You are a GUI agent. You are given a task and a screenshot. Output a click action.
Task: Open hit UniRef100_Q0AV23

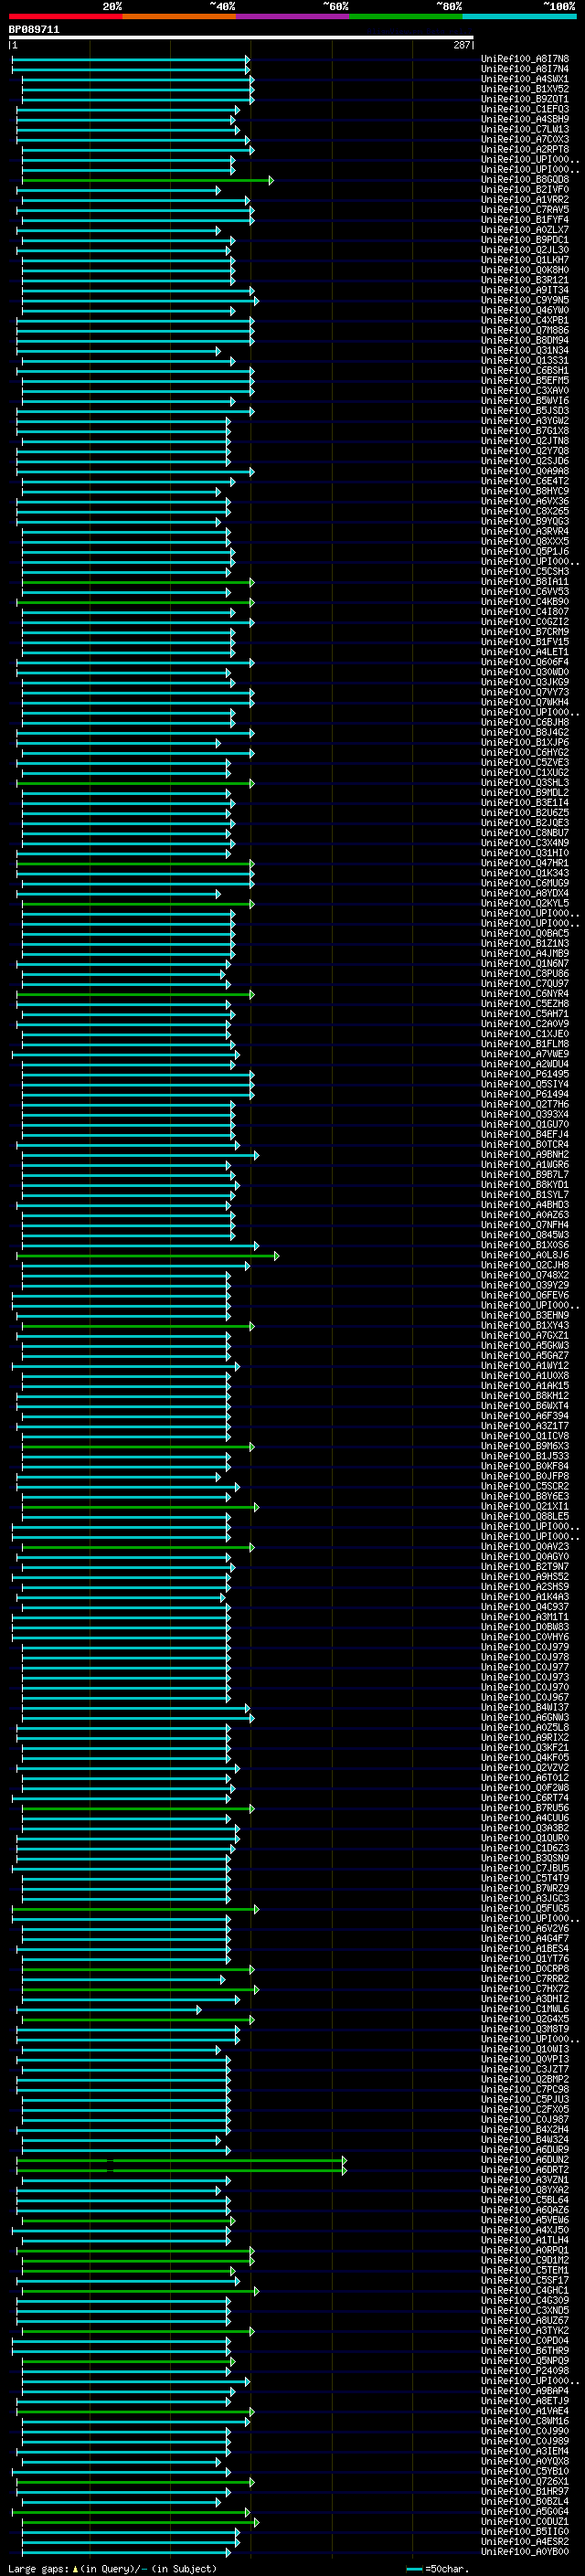tap(525, 1547)
